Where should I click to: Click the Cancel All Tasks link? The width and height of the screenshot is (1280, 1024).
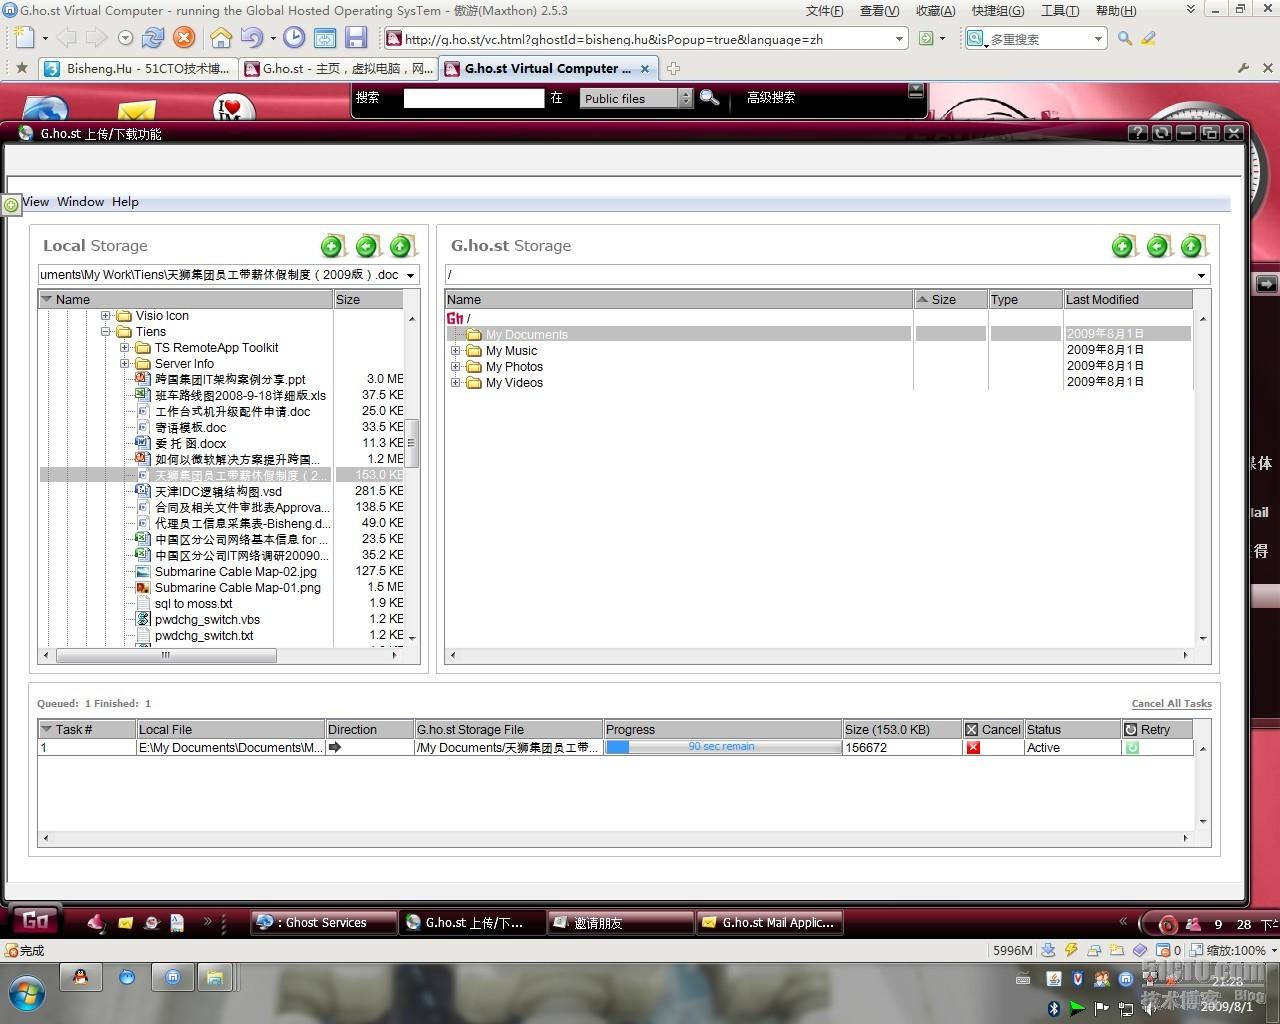[x=1171, y=704]
